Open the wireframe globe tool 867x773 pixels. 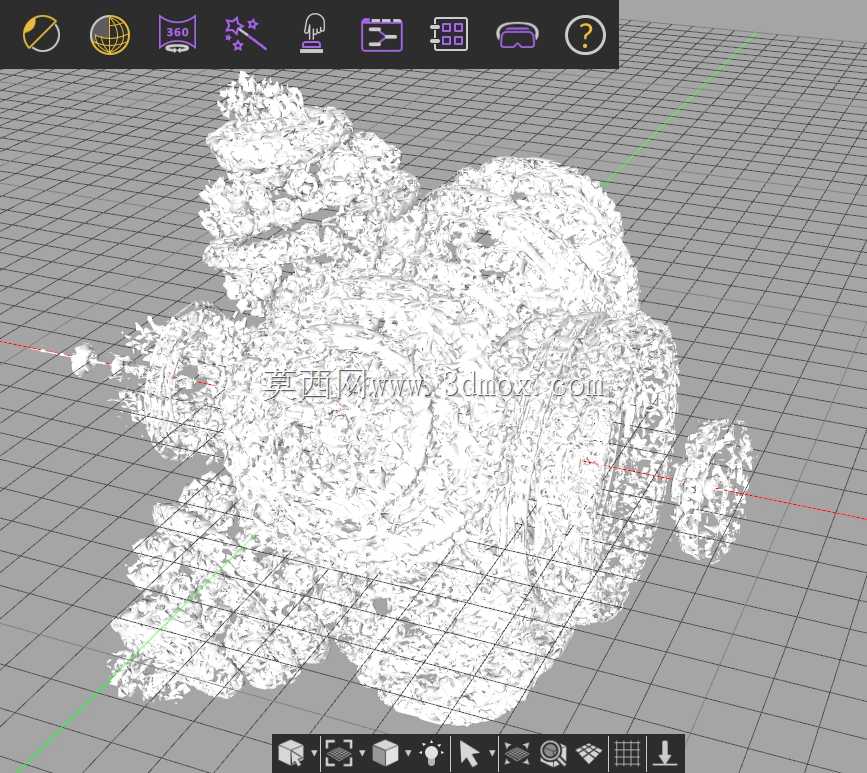pos(110,35)
